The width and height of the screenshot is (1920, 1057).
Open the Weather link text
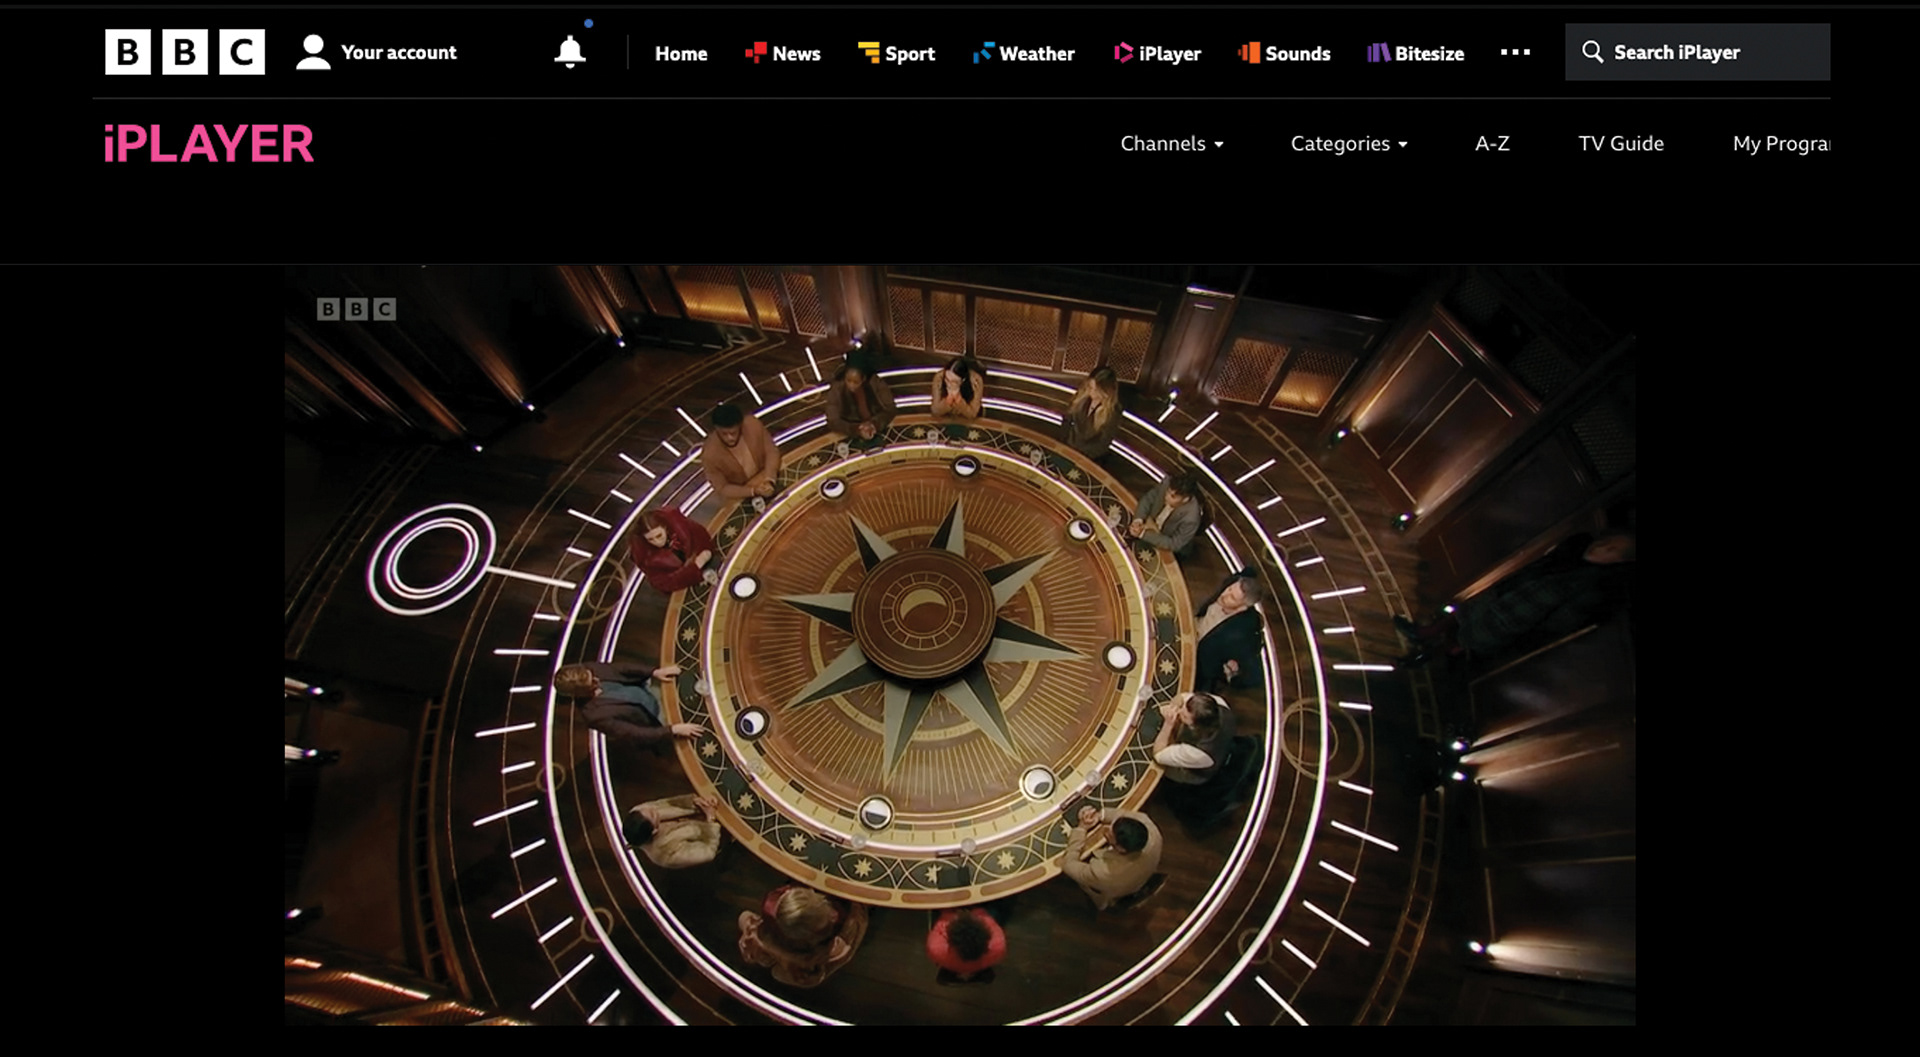[1037, 53]
